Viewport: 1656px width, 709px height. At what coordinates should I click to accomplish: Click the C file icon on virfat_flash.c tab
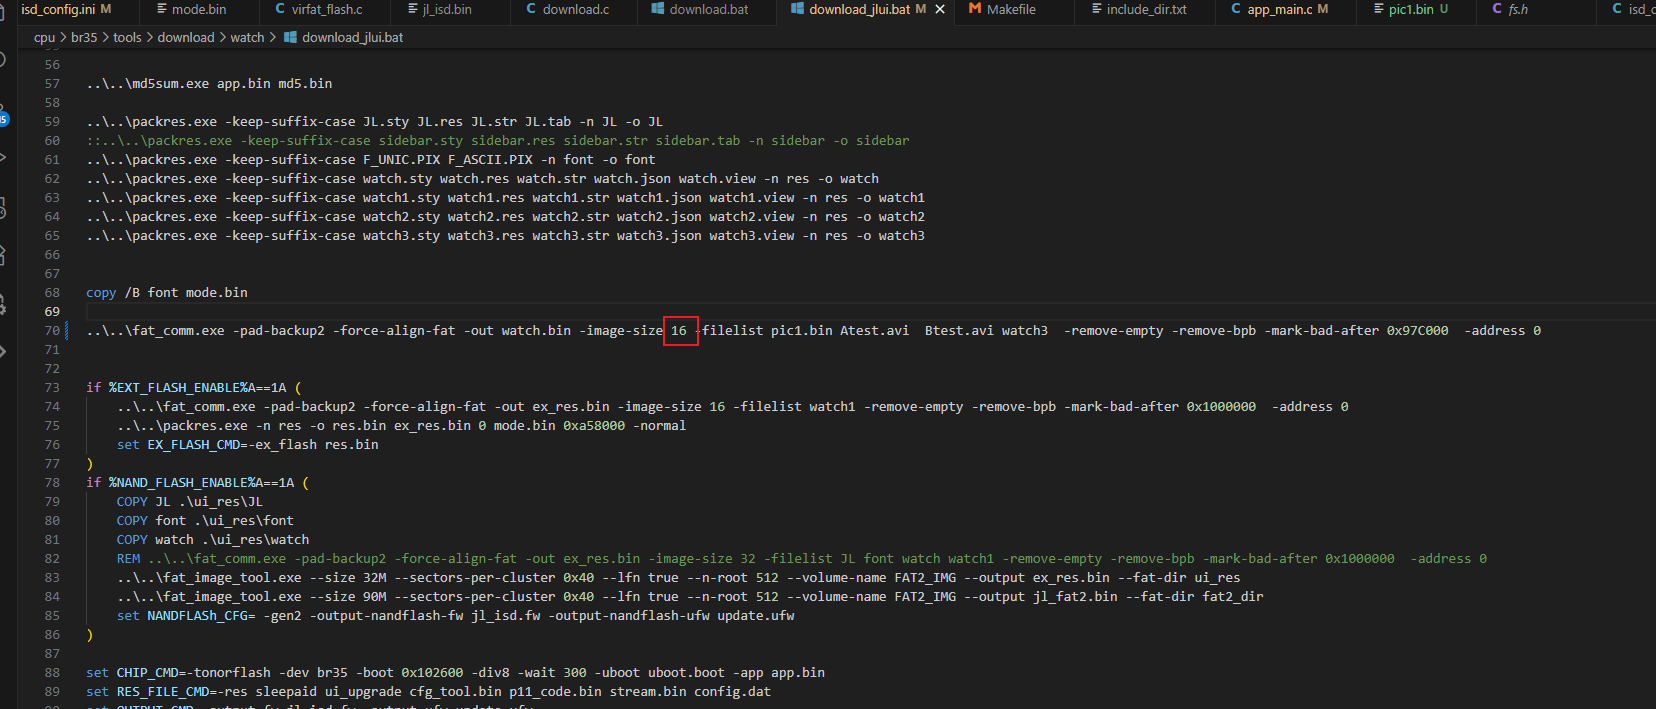click(280, 9)
